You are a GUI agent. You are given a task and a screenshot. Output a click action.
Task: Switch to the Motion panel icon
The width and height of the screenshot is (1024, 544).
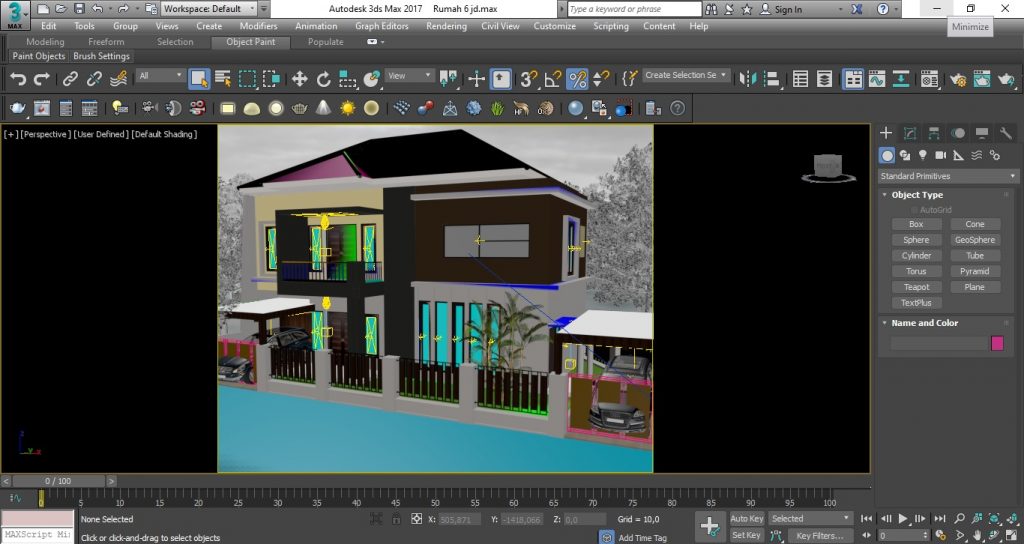pos(958,133)
